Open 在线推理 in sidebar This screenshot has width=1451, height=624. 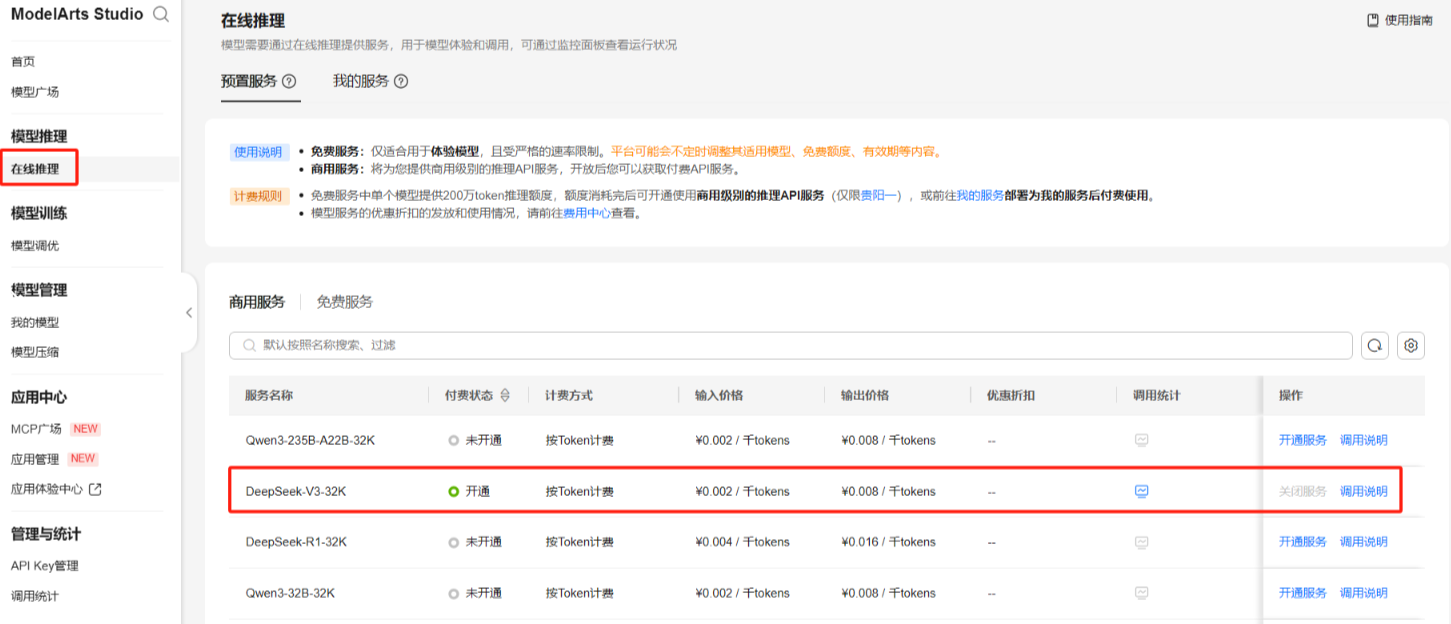click(35, 169)
